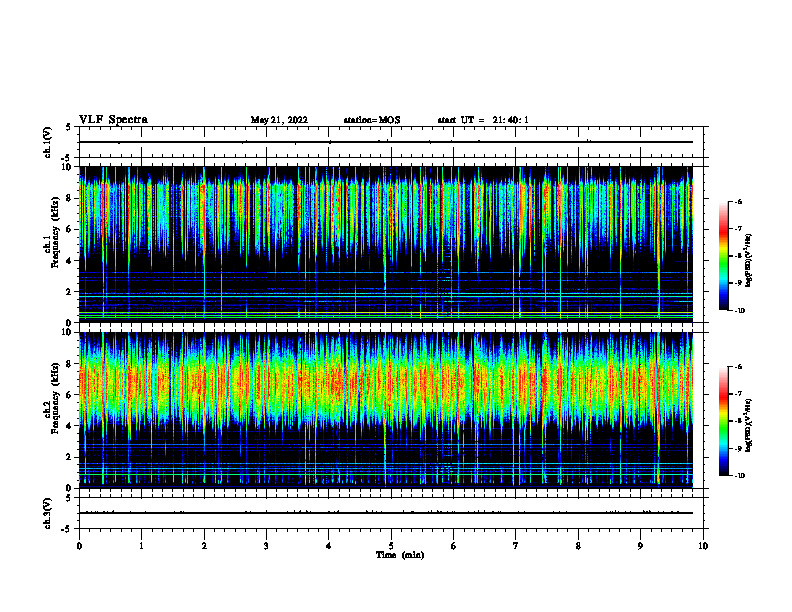This screenshot has width=792, height=612.
Task: Click the "ch.1(V)" axis label
Action: pos(47,142)
